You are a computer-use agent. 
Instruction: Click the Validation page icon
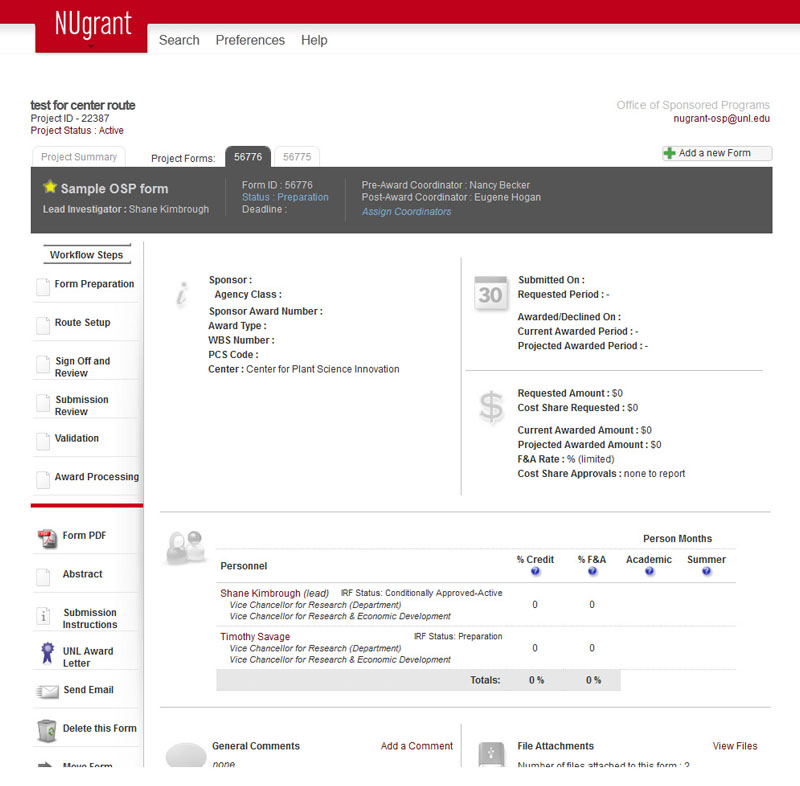click(x=43, y=441)
